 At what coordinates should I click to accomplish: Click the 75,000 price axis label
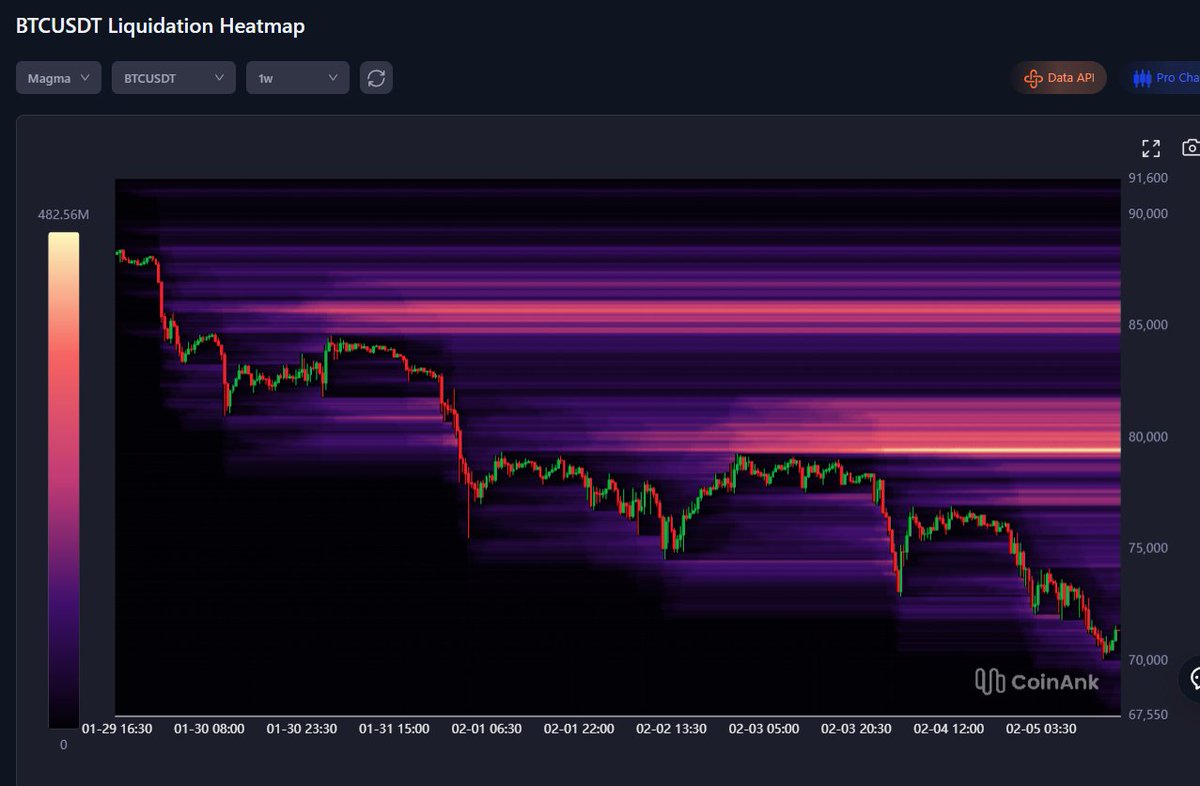pos(1148,548)
